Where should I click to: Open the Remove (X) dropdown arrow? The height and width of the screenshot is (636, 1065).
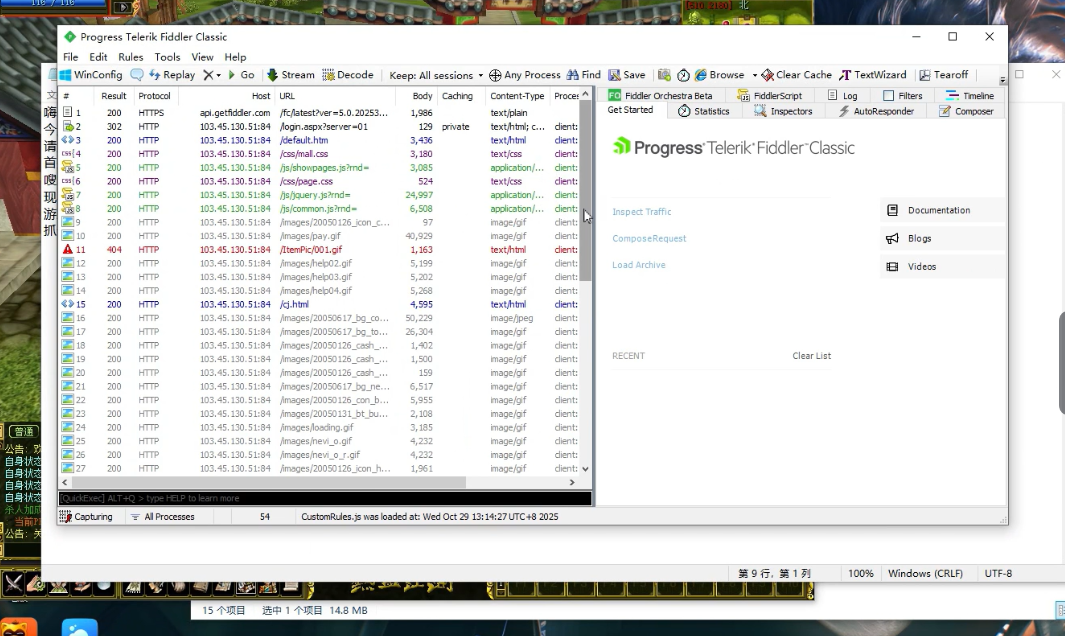coord(218,75)
